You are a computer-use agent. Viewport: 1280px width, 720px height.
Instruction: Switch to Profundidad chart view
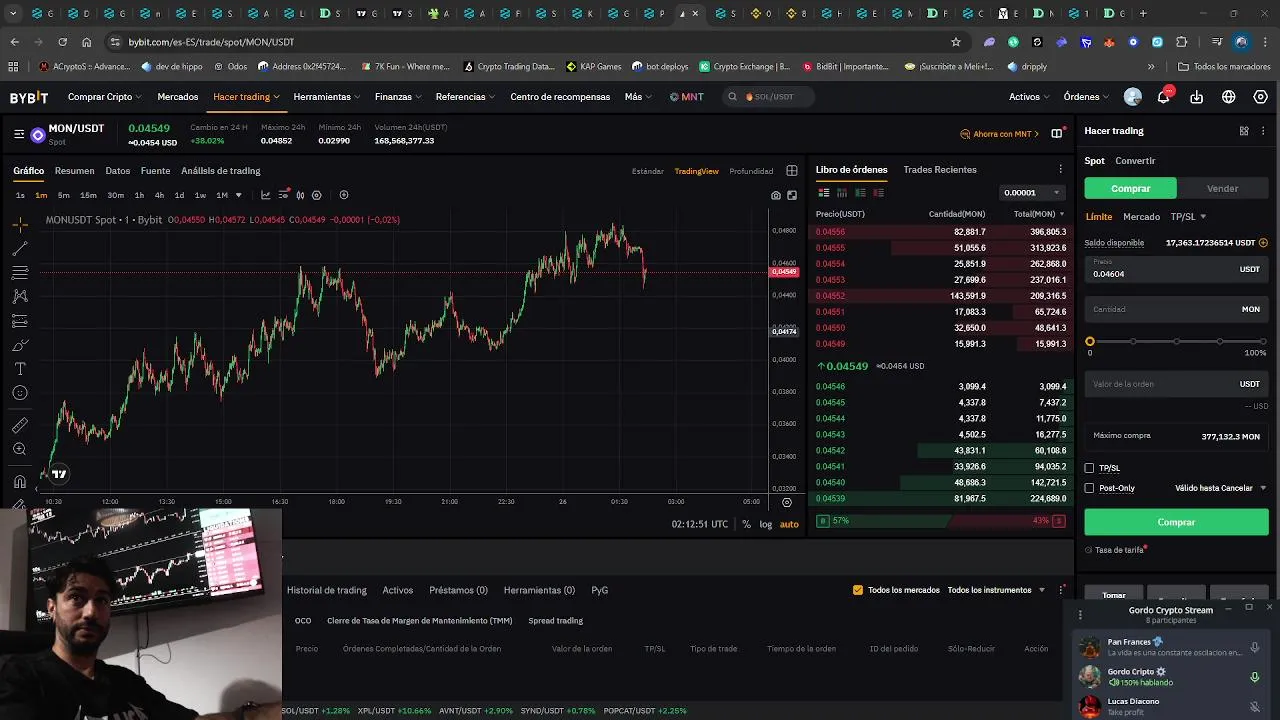[751, 171]
